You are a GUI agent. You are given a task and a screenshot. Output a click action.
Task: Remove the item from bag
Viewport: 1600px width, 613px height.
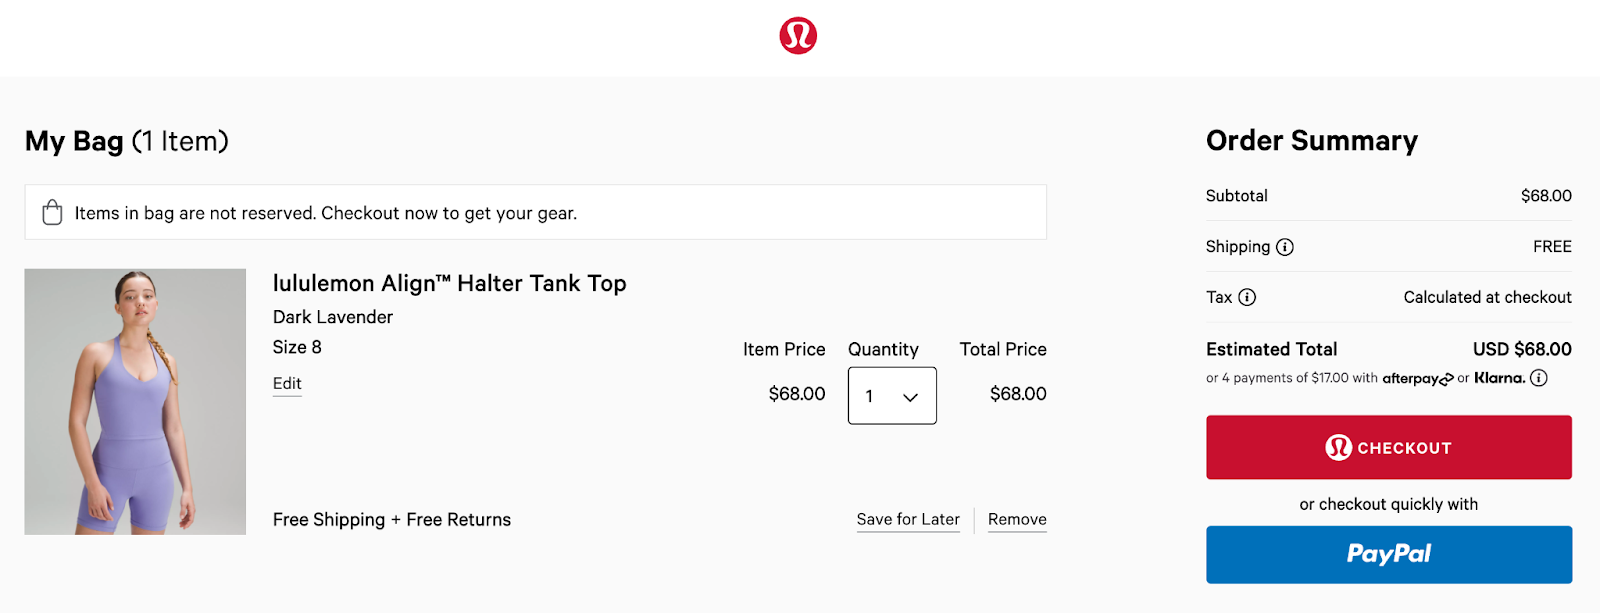[x=1017, y=519]
